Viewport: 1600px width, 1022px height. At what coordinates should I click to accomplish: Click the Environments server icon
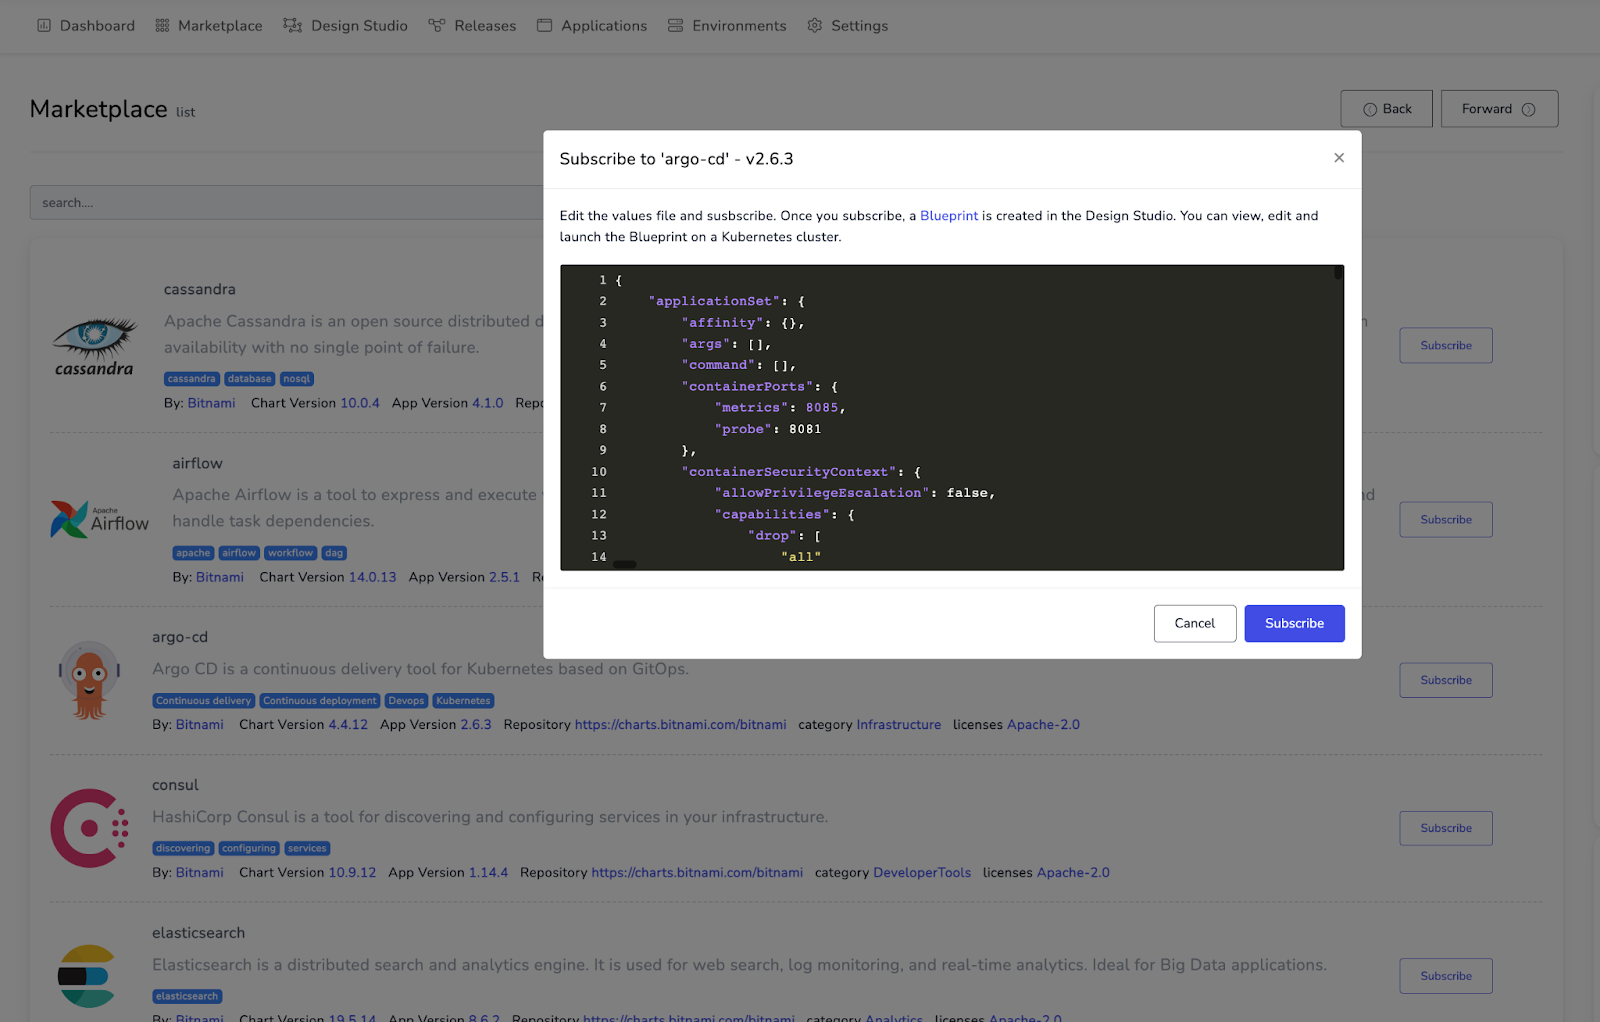click(x=676, y=25)
